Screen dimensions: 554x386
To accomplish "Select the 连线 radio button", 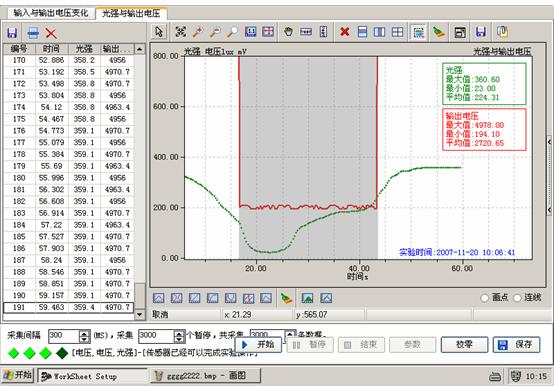I will [x=517, y=298].
